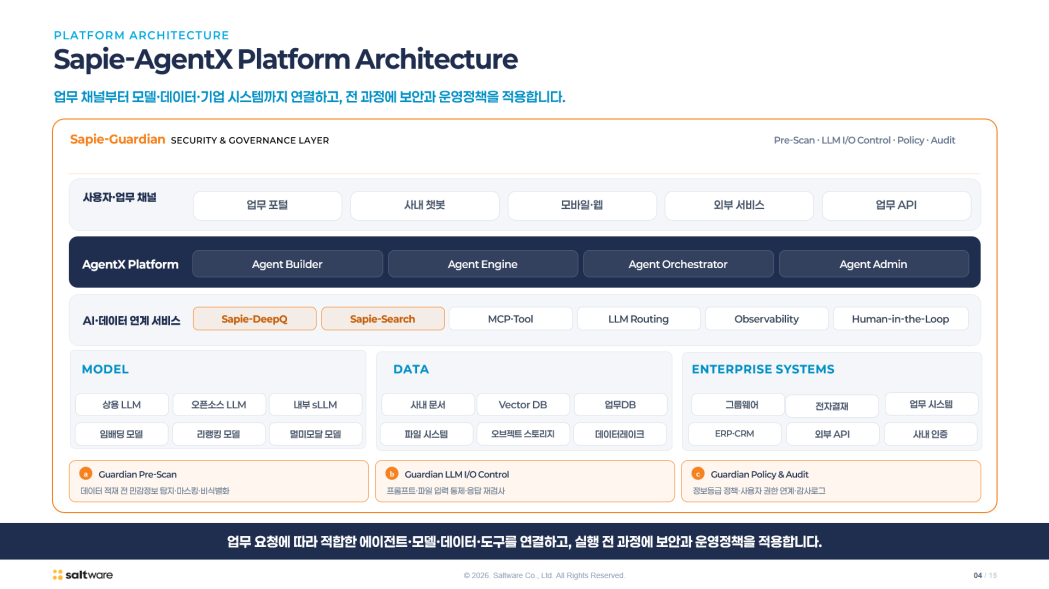Click the 사용자·업무 채널 row label
The image size is (1049, 589).
120,197
